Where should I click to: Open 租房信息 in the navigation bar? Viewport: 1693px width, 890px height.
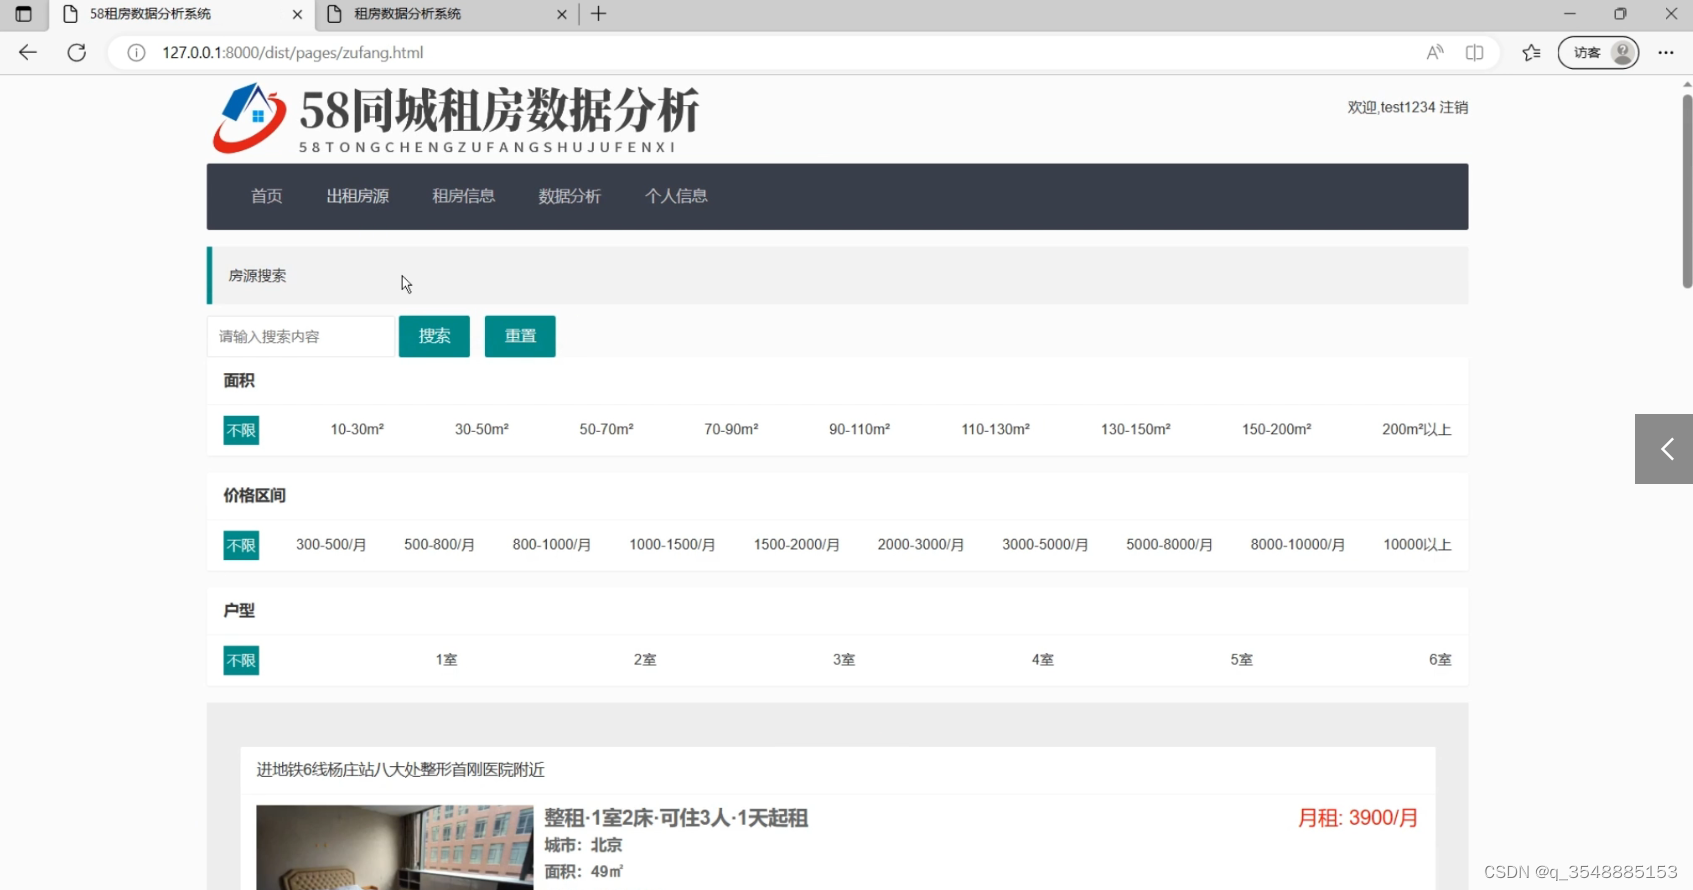[x=463, y=196]
